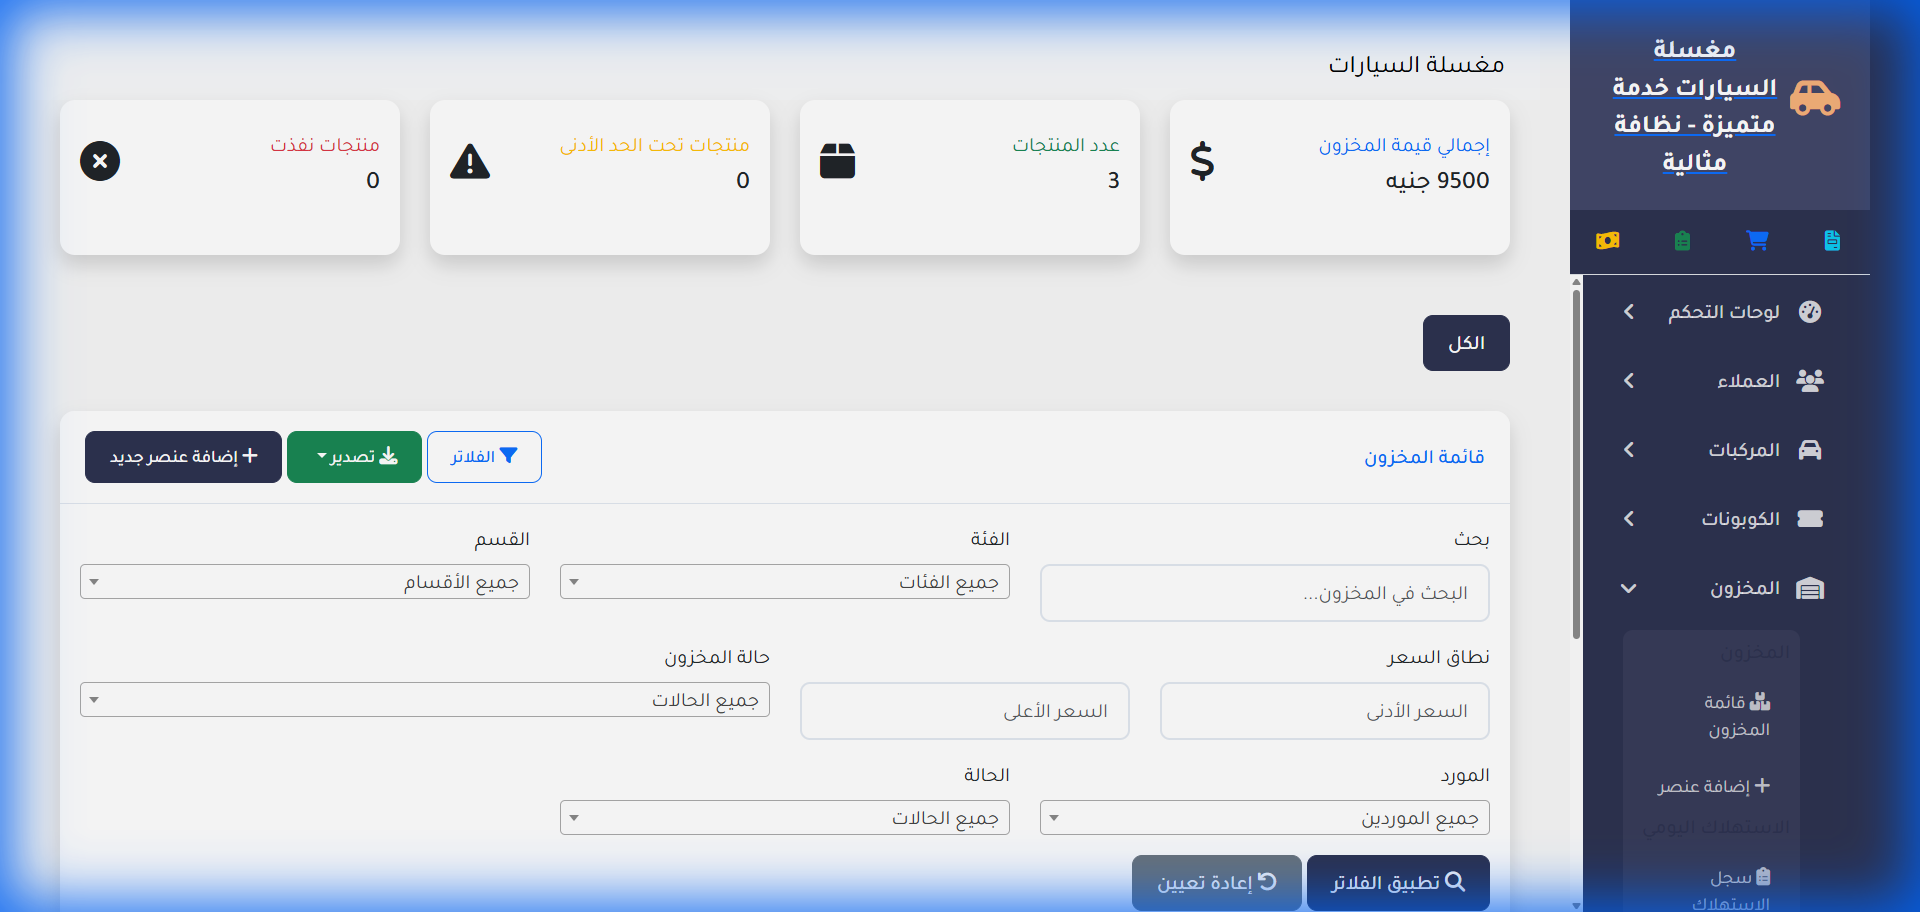Viewport: 1920px width, 912px height.
Task: Open the مغسلة السيارات site title link
Action: (x=1694, y=105)
